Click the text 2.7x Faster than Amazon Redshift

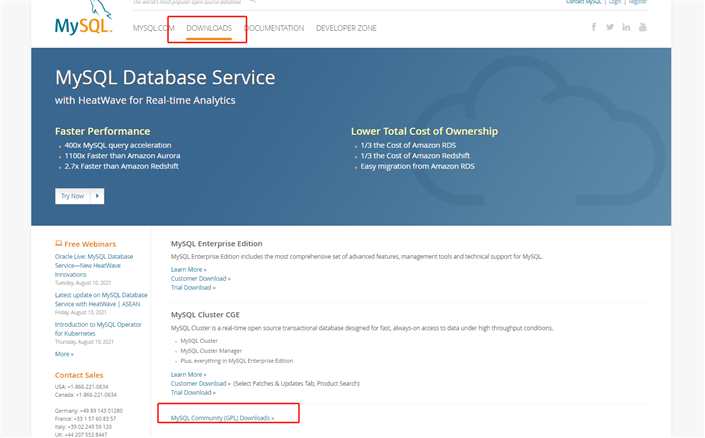tap(121, 166)
